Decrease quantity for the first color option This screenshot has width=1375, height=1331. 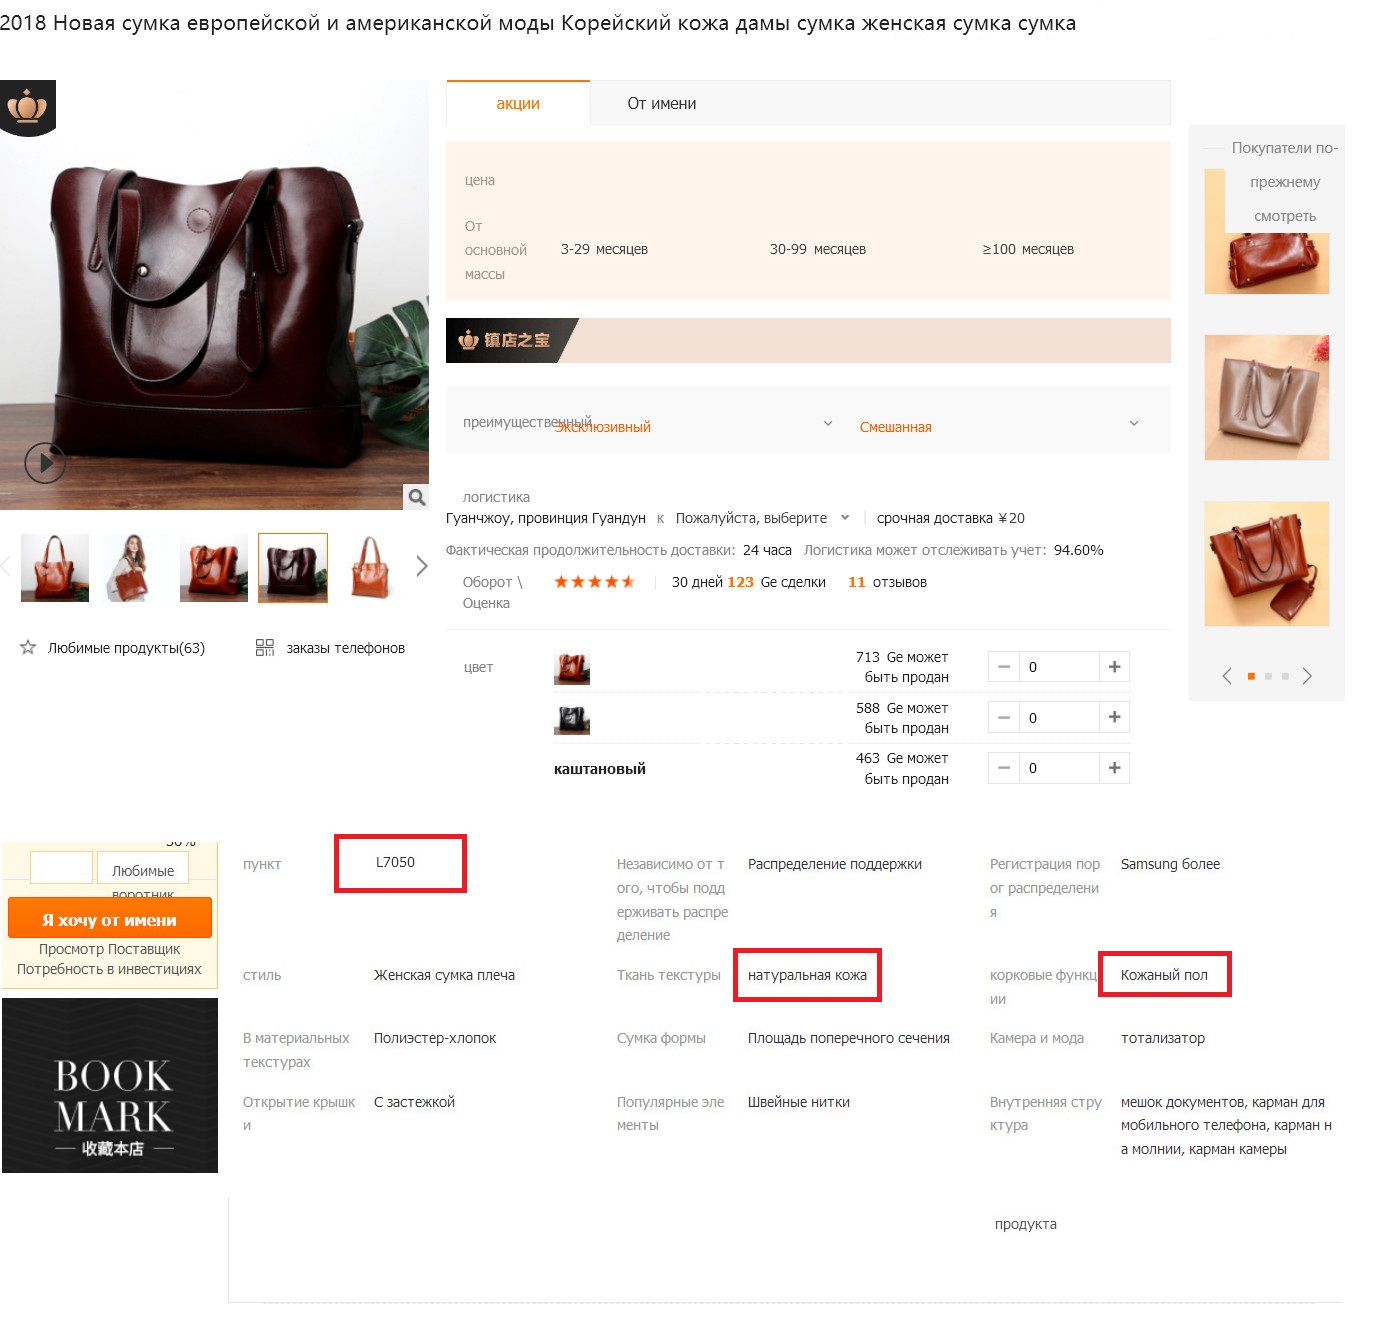click(x=1003, y=667)
